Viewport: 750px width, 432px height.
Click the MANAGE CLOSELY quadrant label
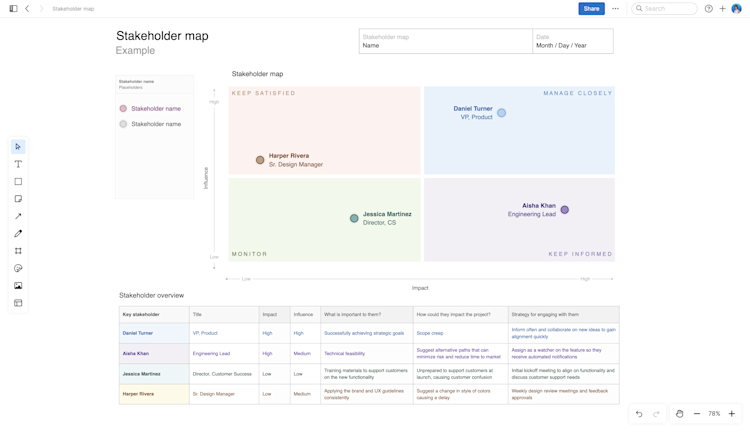[578, 93]
